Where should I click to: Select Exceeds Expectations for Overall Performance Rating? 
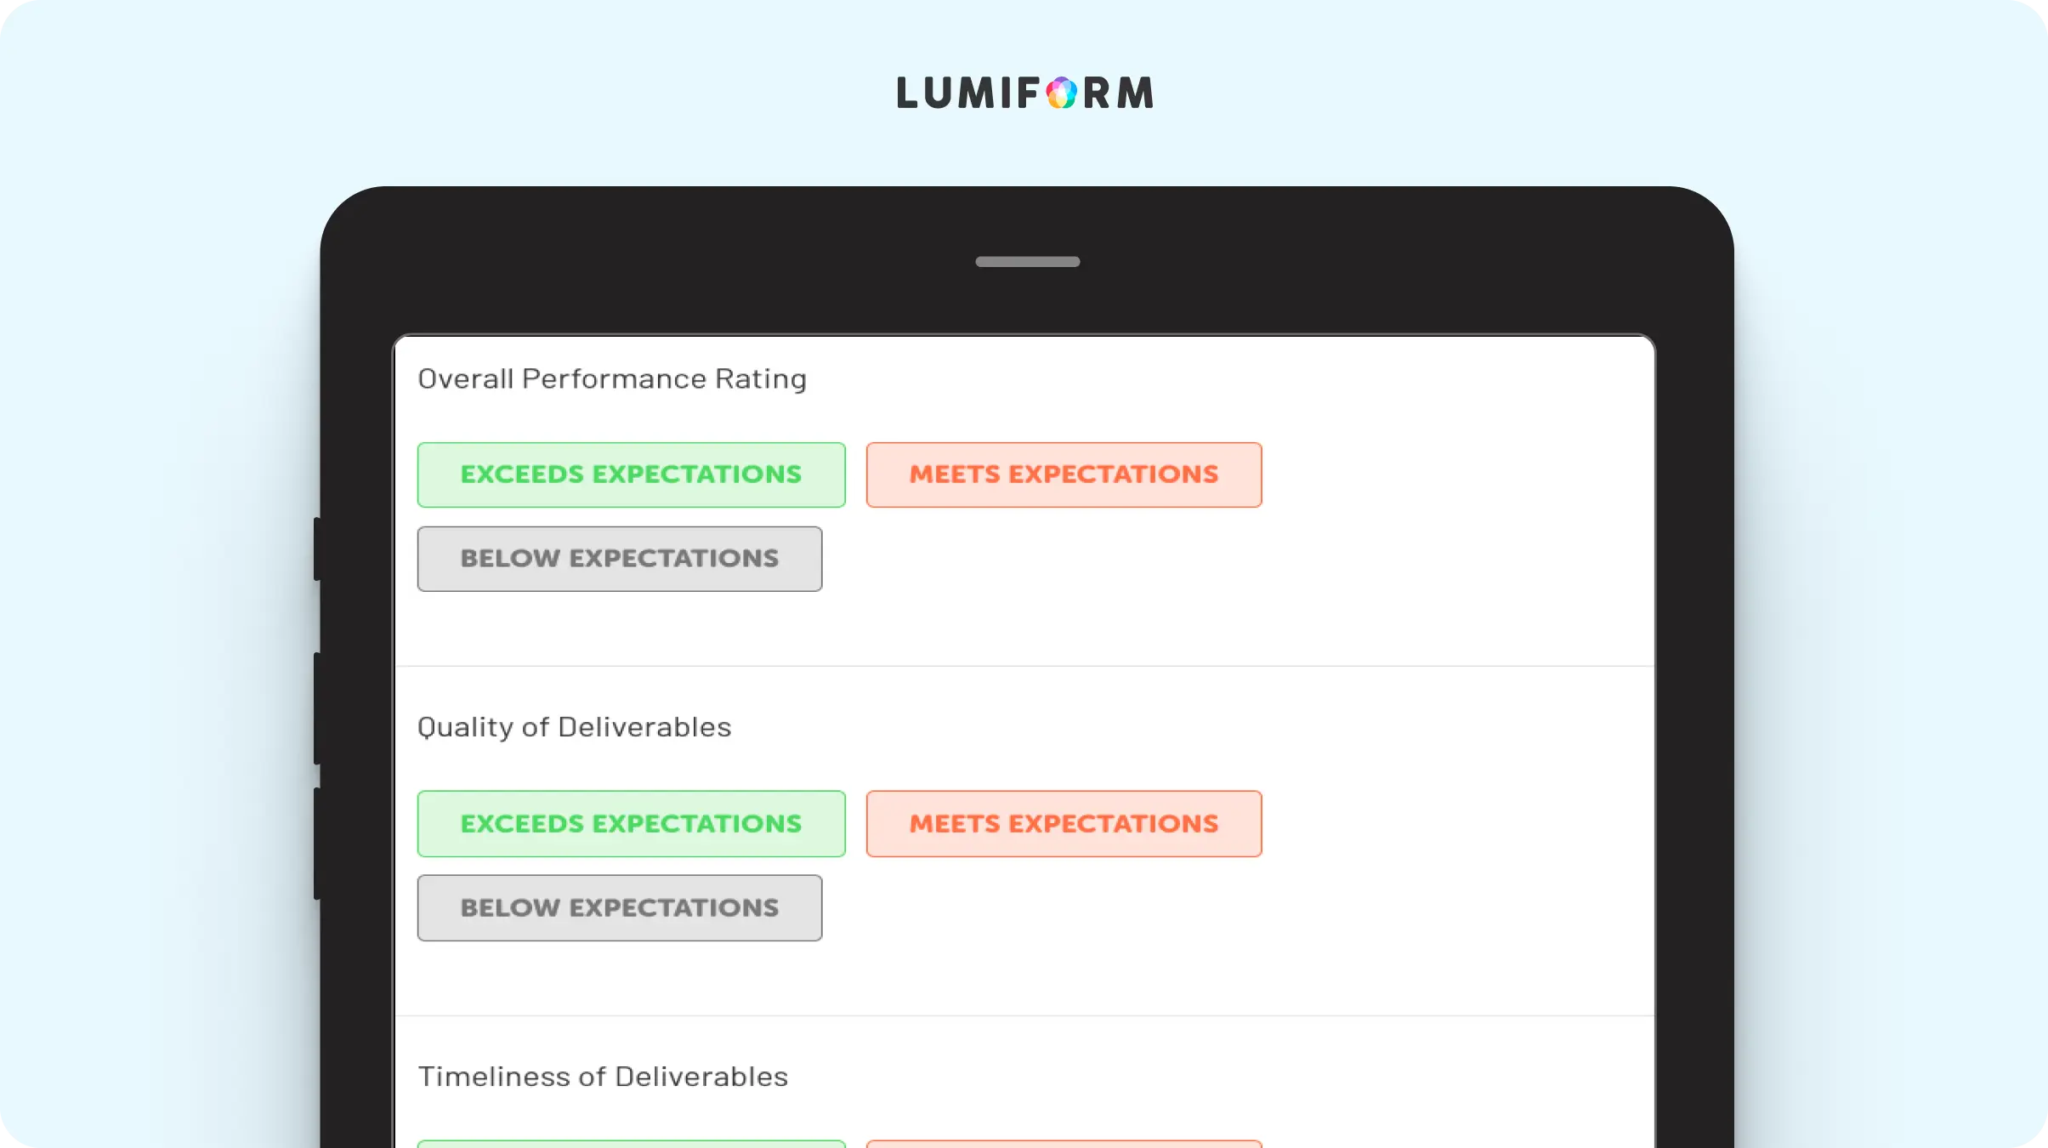[631, 475]
